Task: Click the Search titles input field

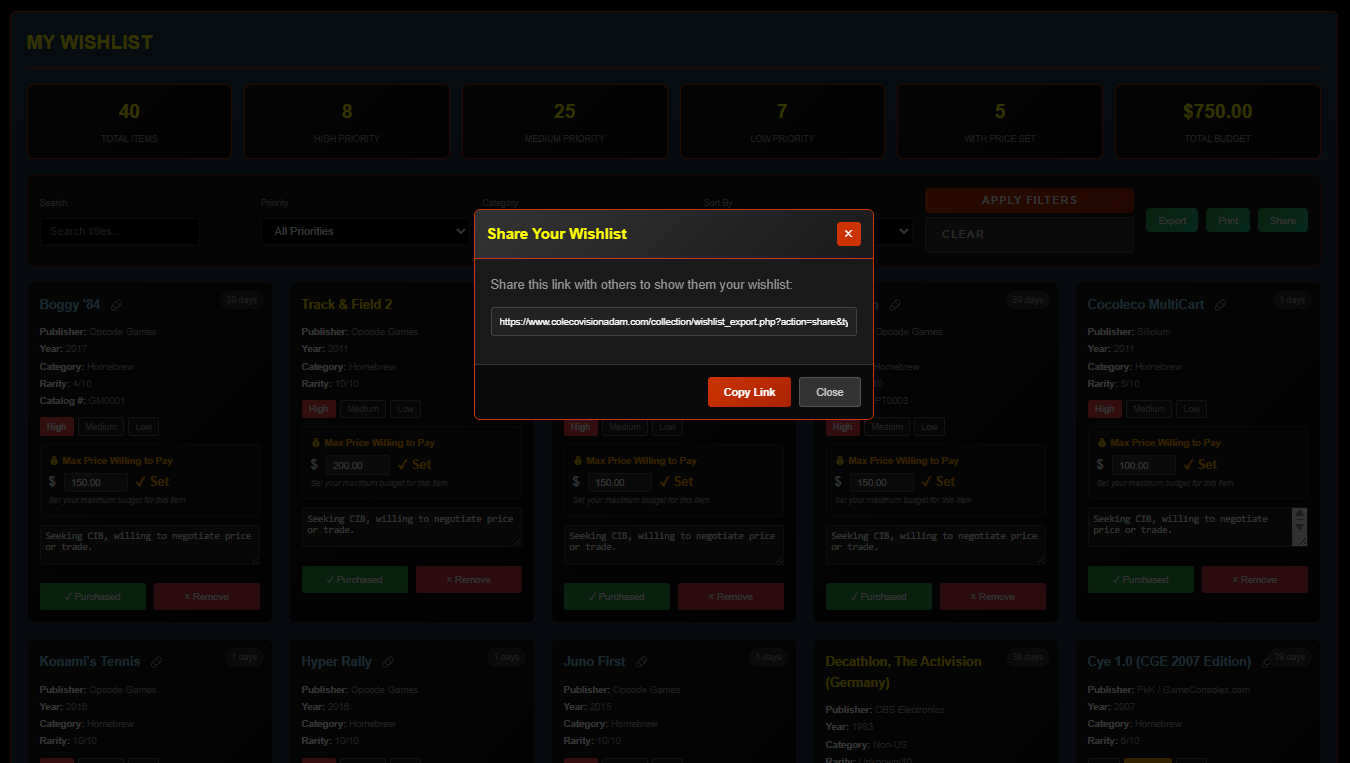Action: tap(119, 231)
